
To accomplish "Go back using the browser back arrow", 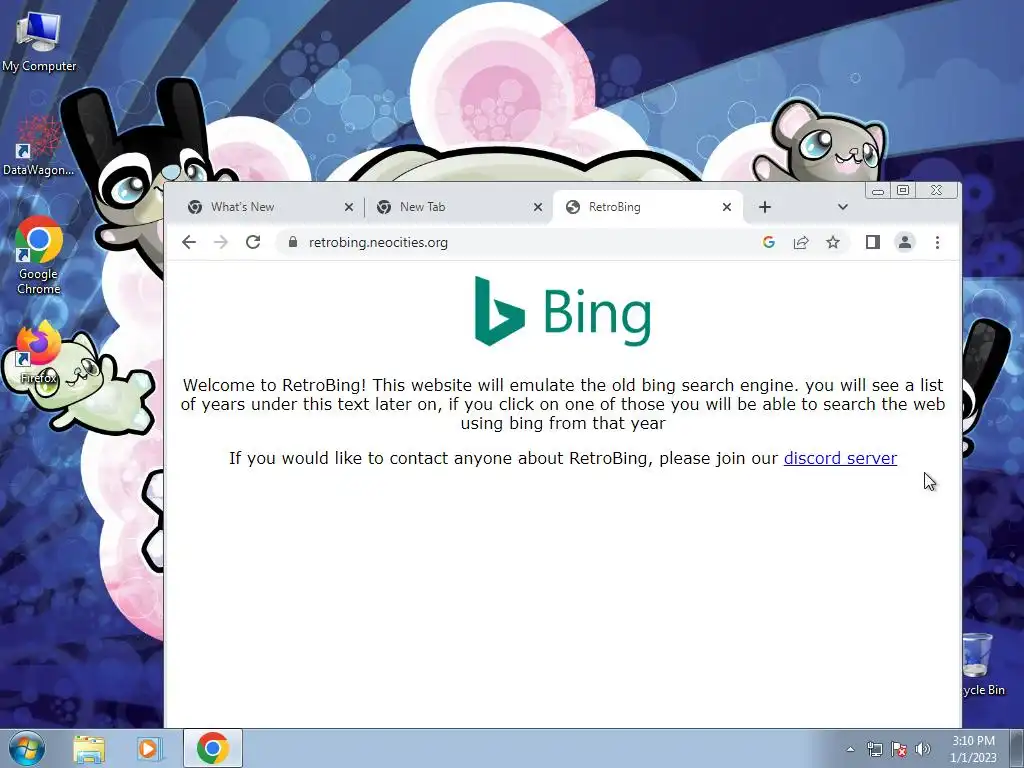I will [x=189, y=242].
